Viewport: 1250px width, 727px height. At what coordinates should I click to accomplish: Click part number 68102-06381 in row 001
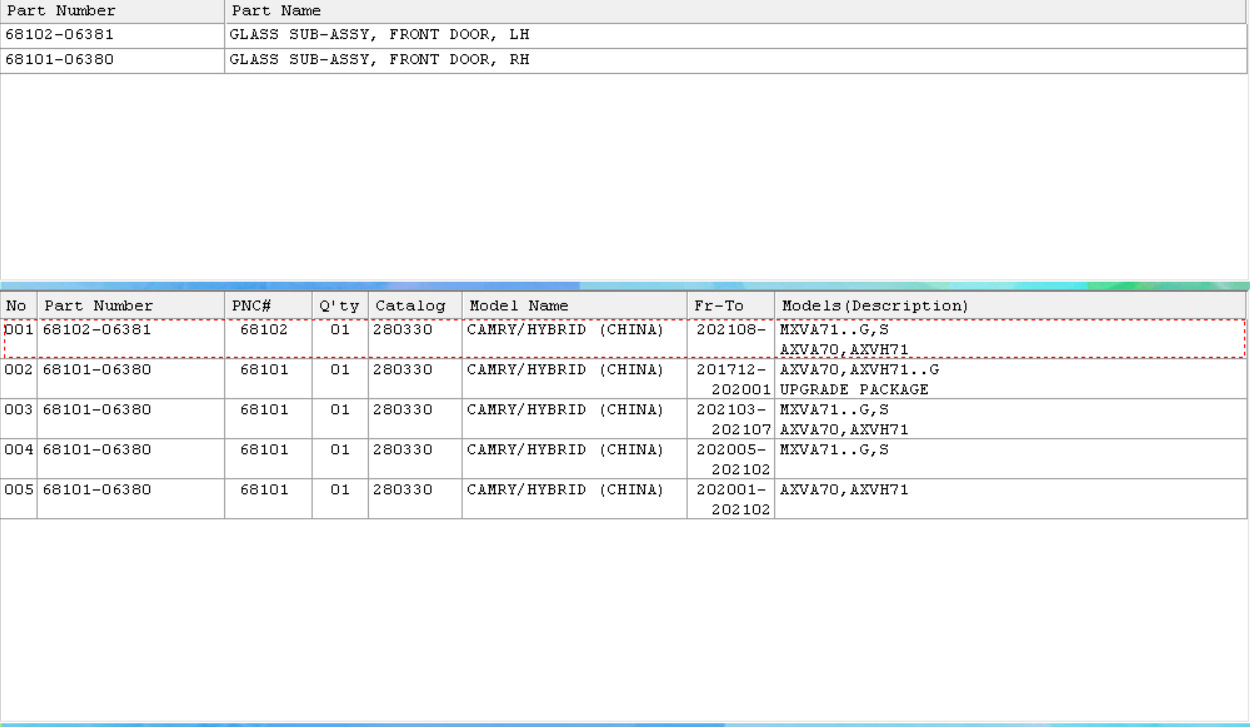click(x=97, y=329)
